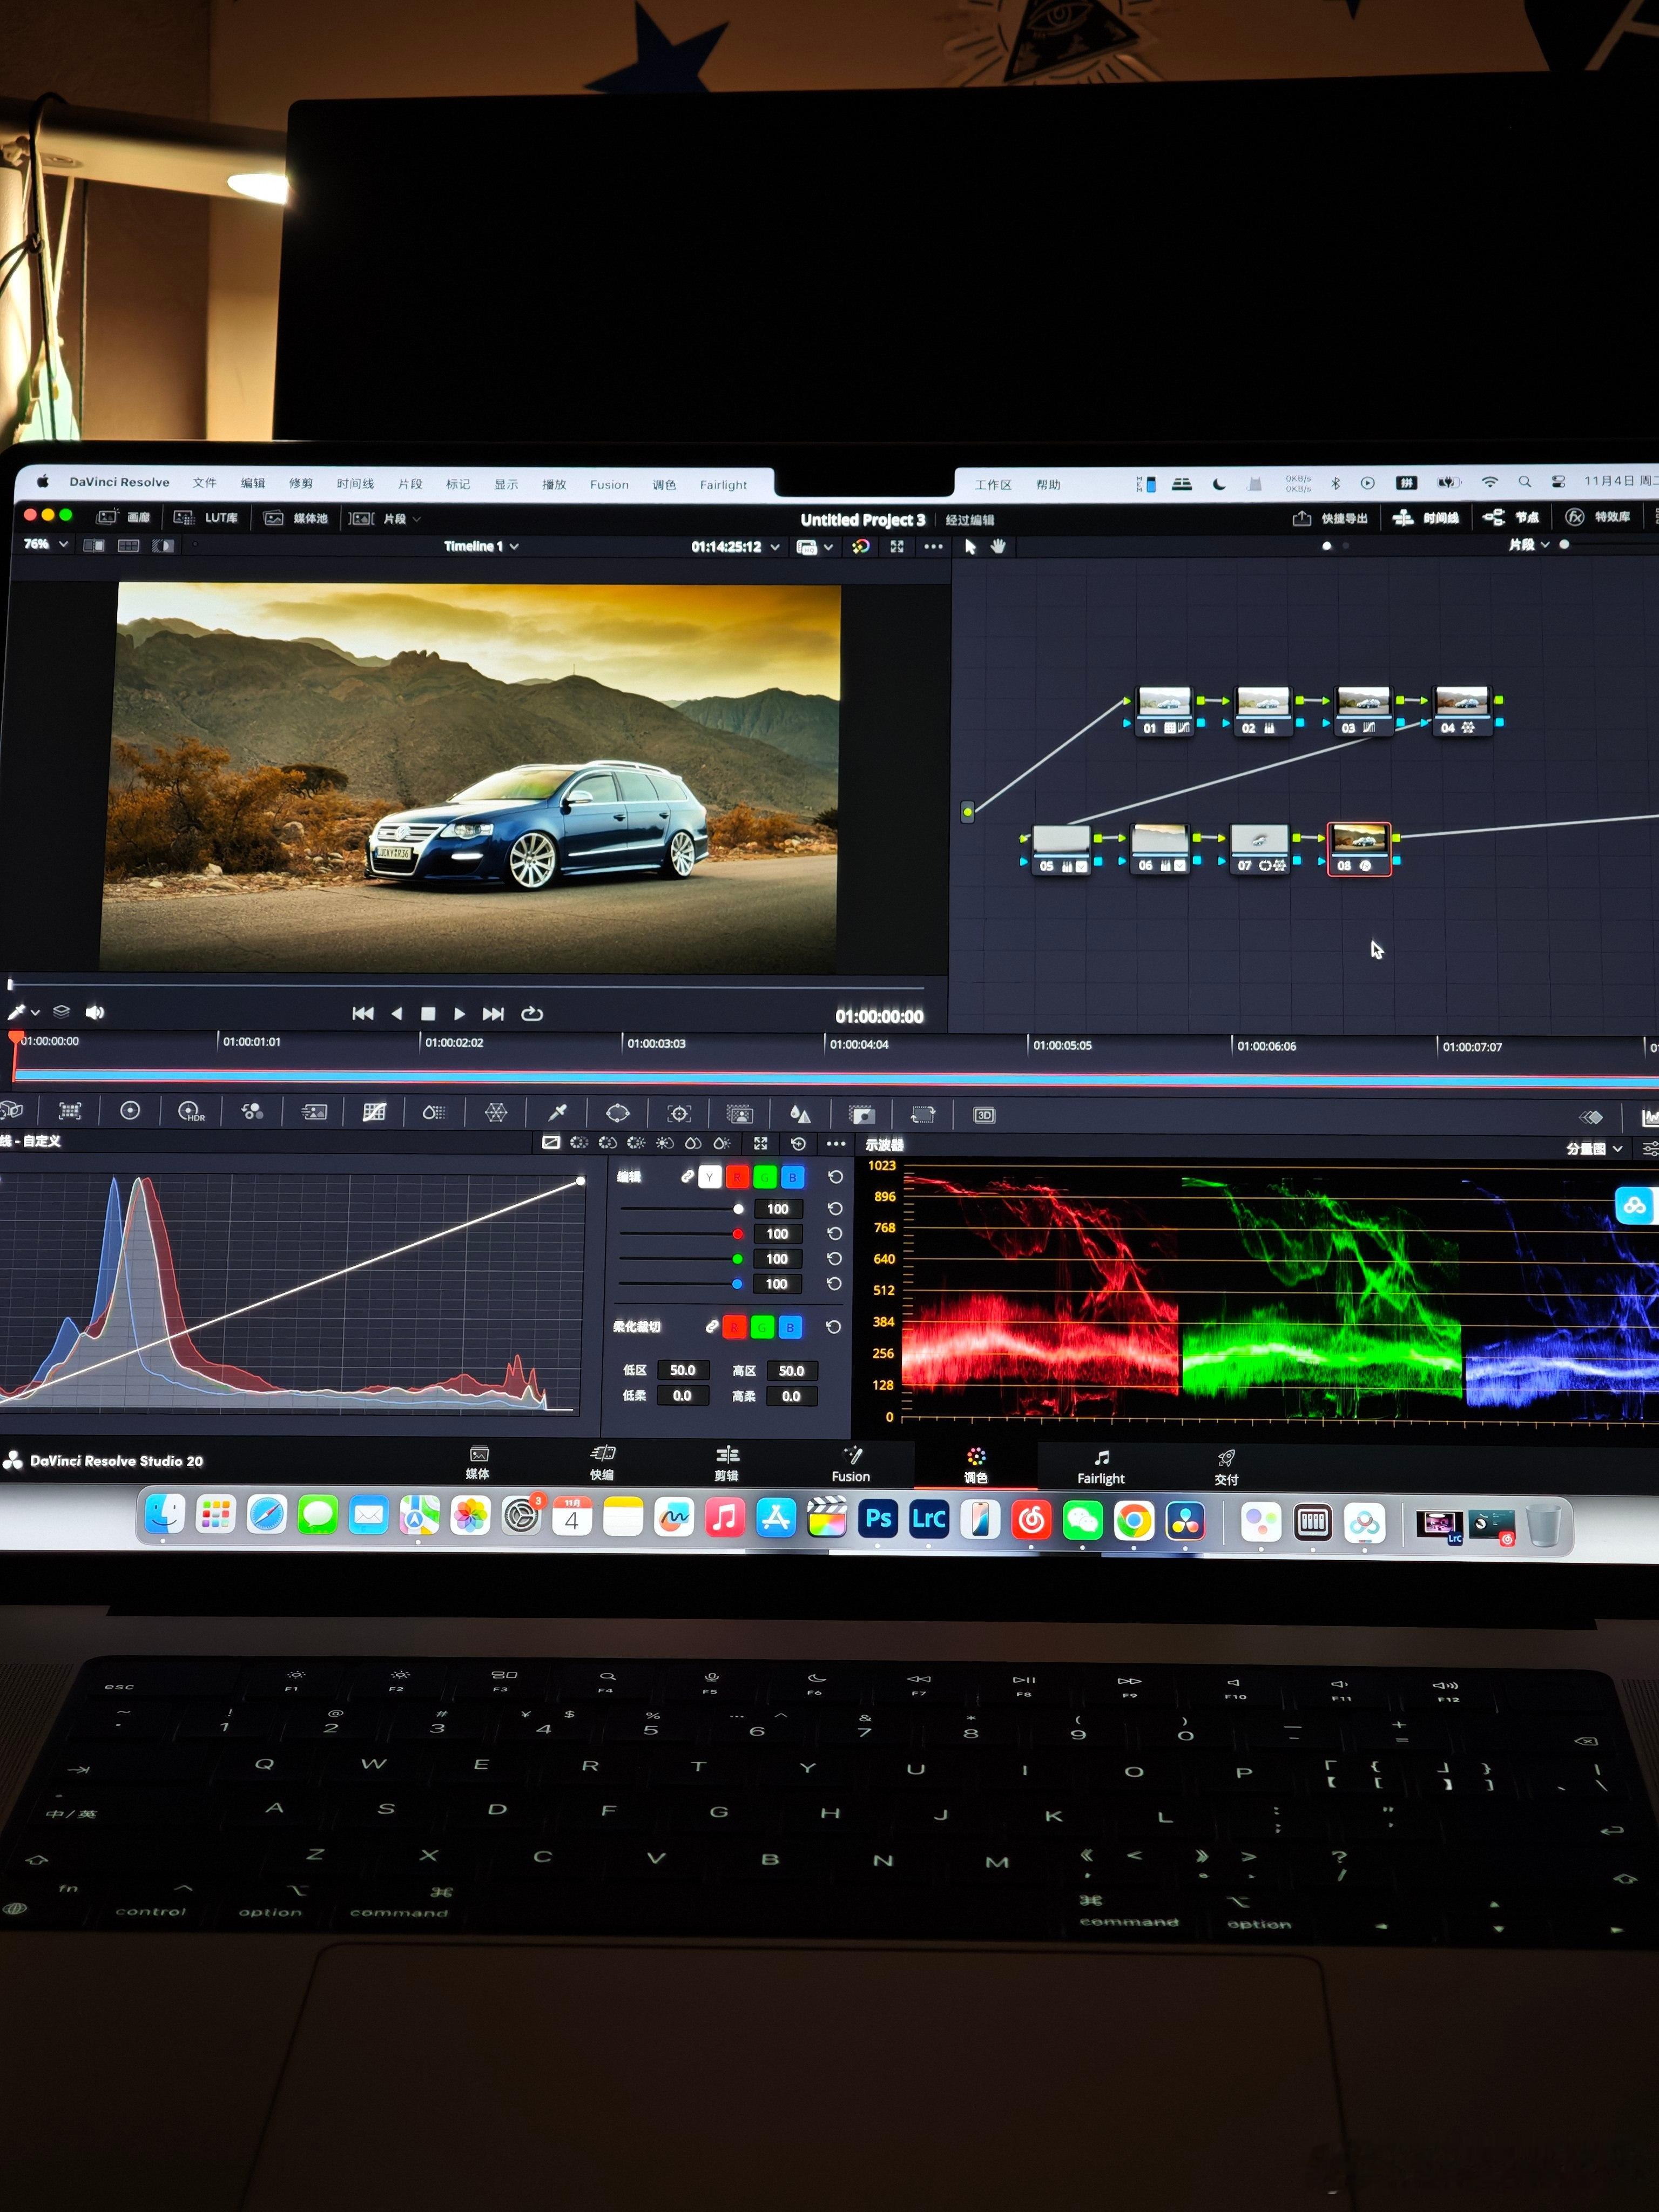Open the Timeline 1 dropdown
1659x2212 pixels.
point(481,546)
